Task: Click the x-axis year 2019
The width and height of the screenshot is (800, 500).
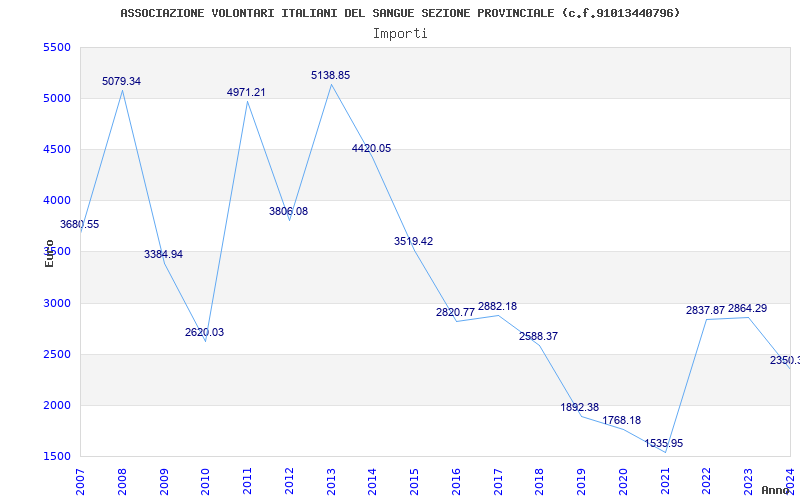Action: point(582,482)
